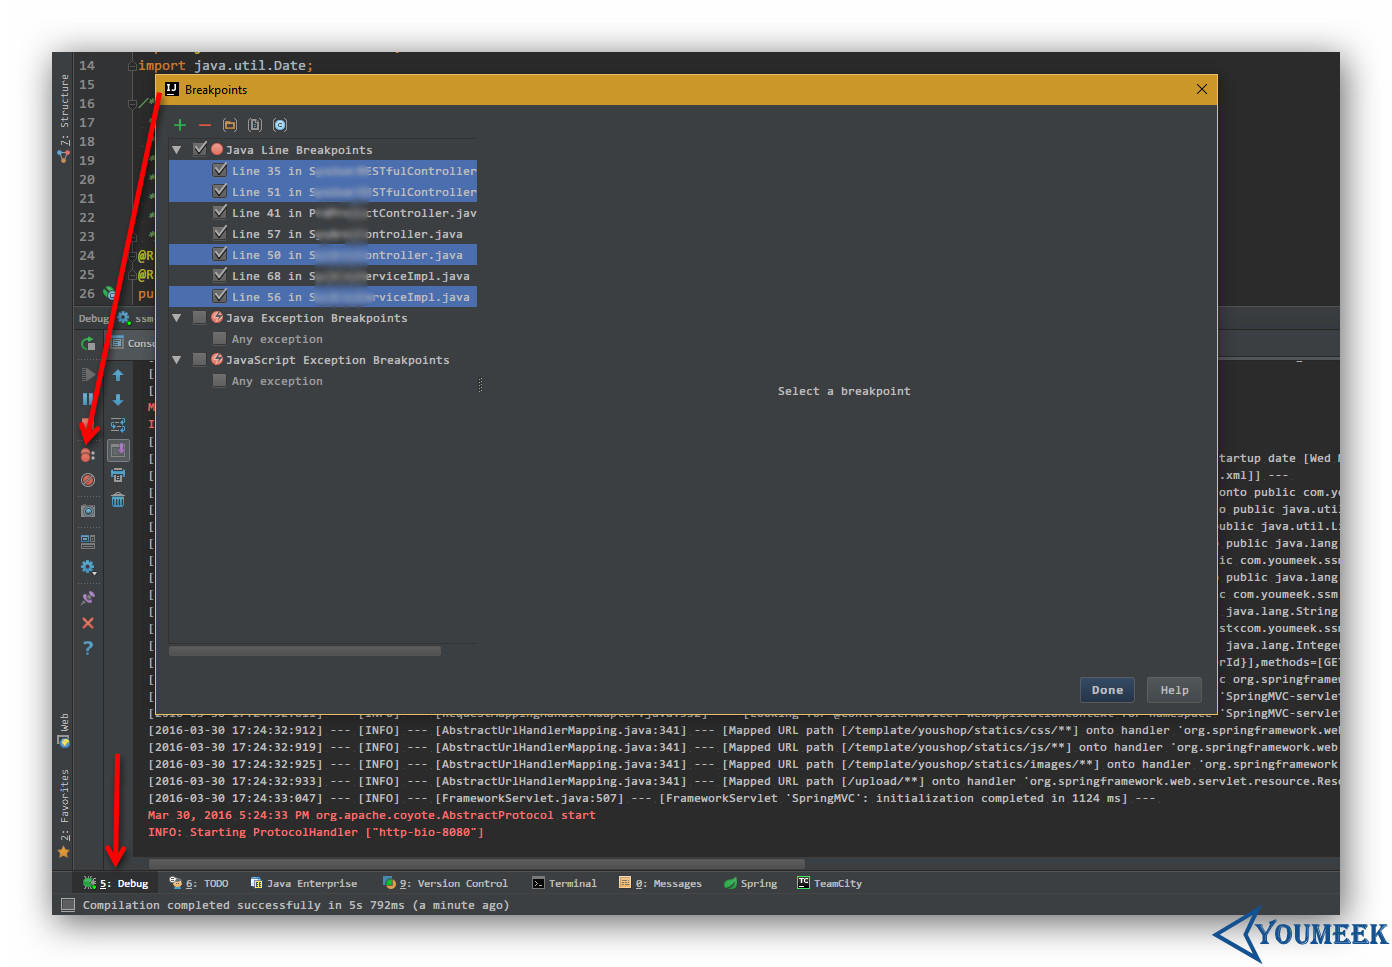Enable Any exception under Java Exception Breakpoints
Viewport: 1392px width, 967px height.
pyautogui.click(x=220, y=339)
